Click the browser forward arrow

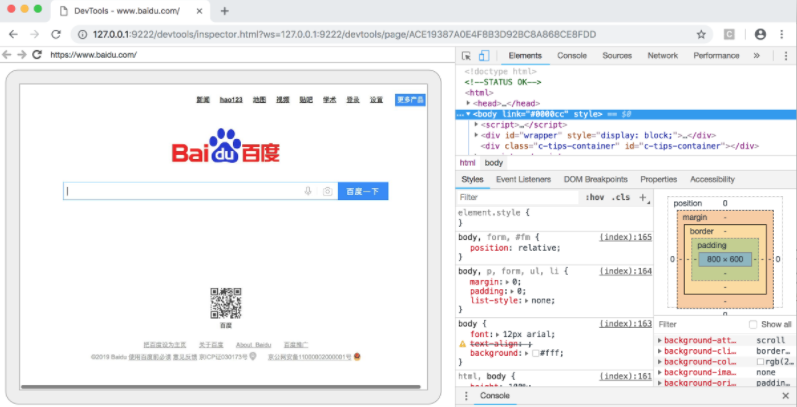coord(35,35)
